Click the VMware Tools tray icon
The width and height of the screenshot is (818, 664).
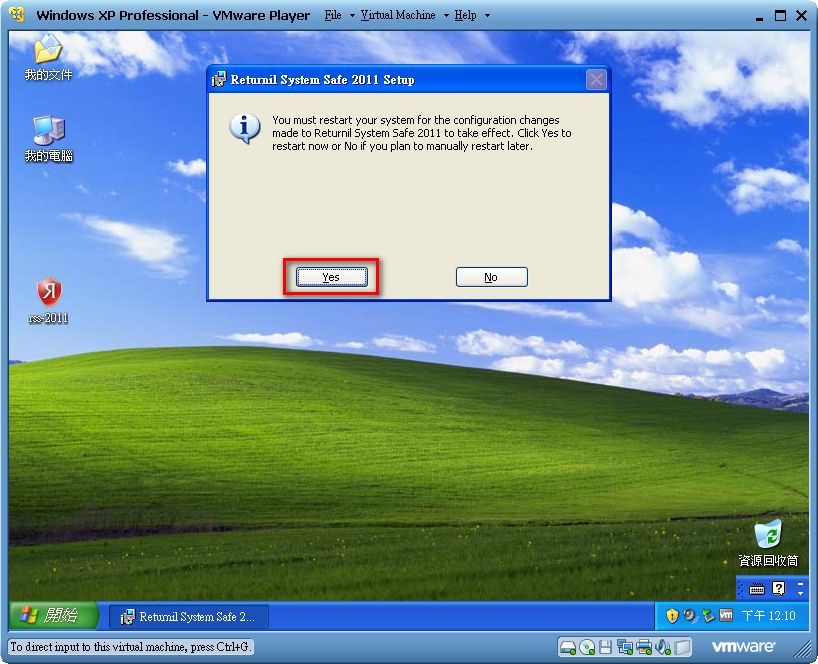tap(726, 615)
